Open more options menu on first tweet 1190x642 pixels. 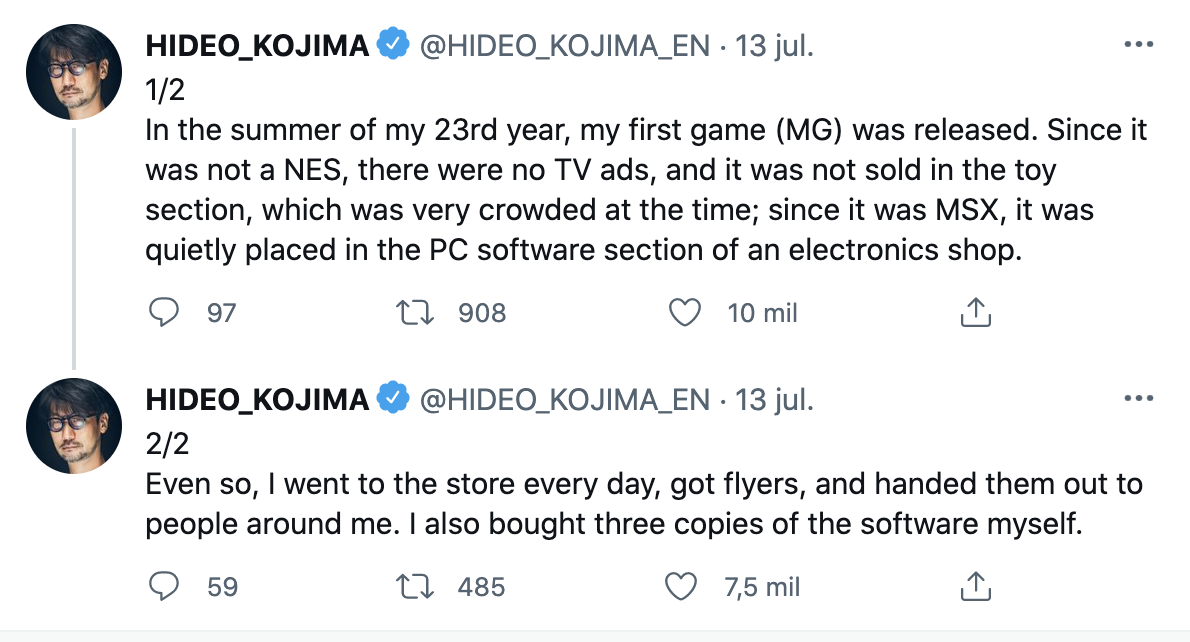pos(1139,46)
